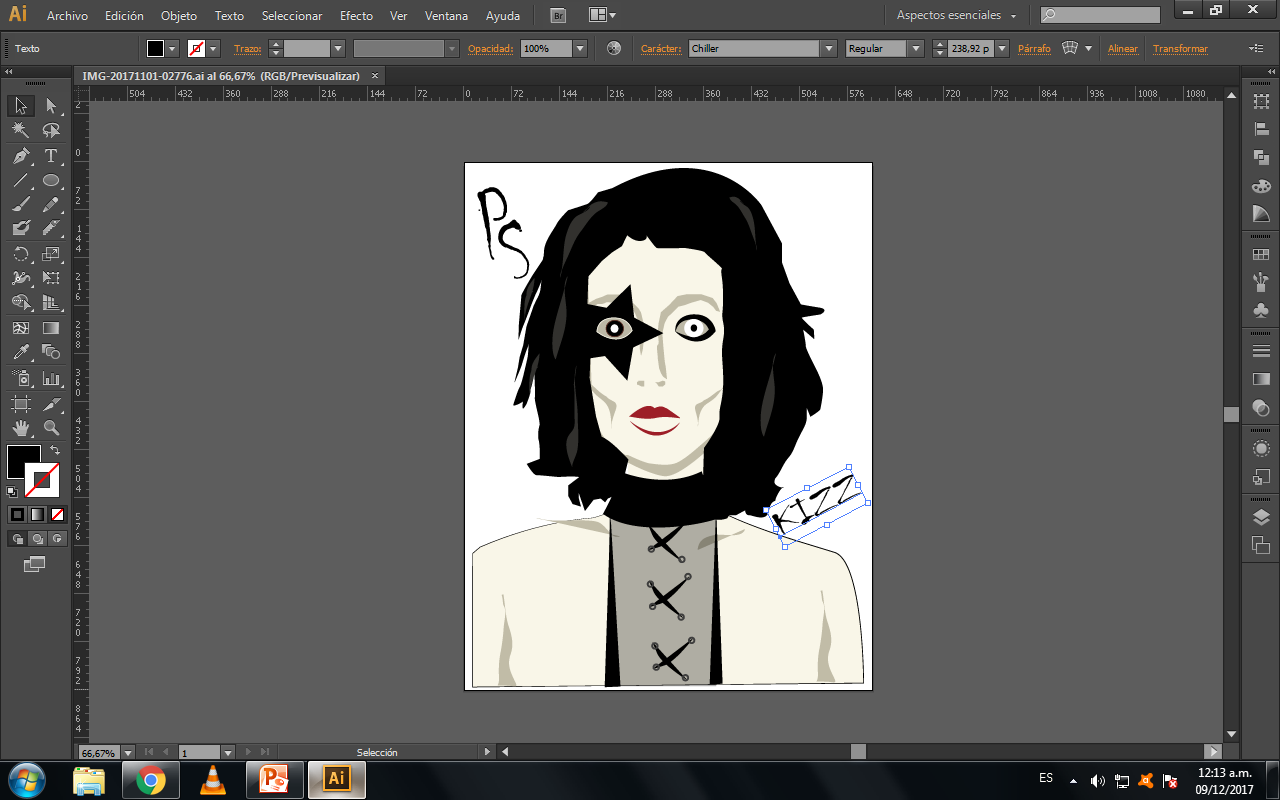Viewport: 1280px width, 800px height.
Task: Choose the Lasso tool
Action: [51, 130]
